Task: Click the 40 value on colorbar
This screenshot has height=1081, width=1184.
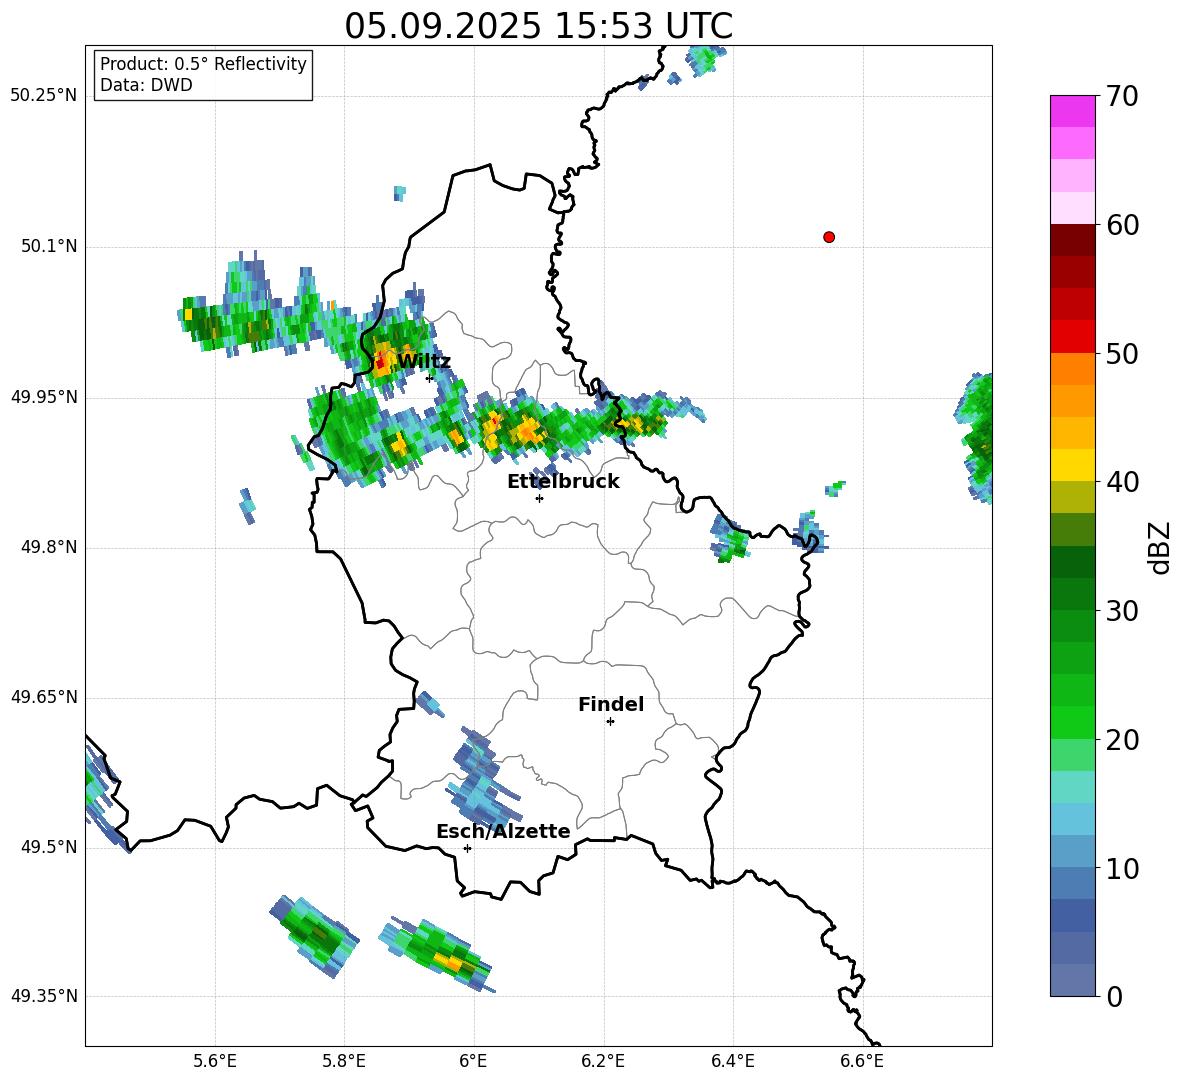Action: tap(1121, 482)
